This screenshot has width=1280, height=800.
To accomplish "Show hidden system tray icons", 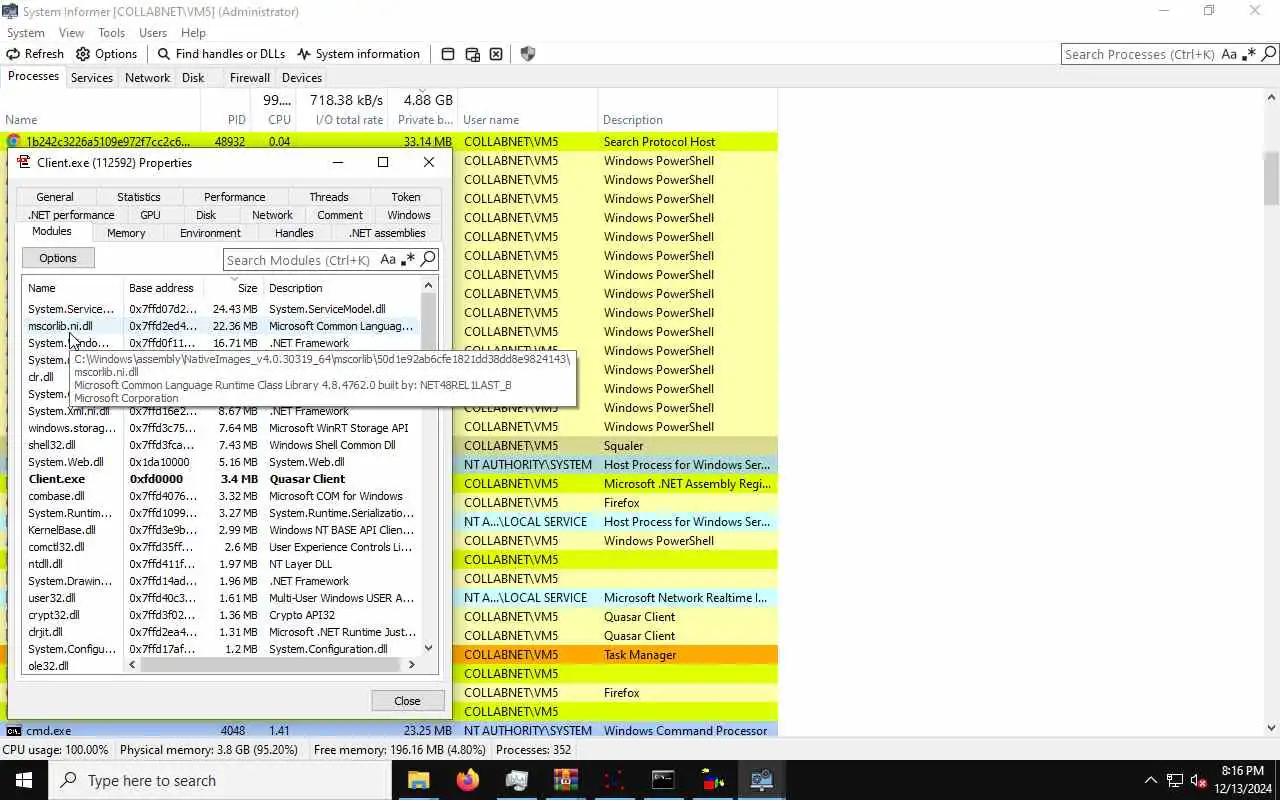I will pyautogui.click(x=1150, y=780).
